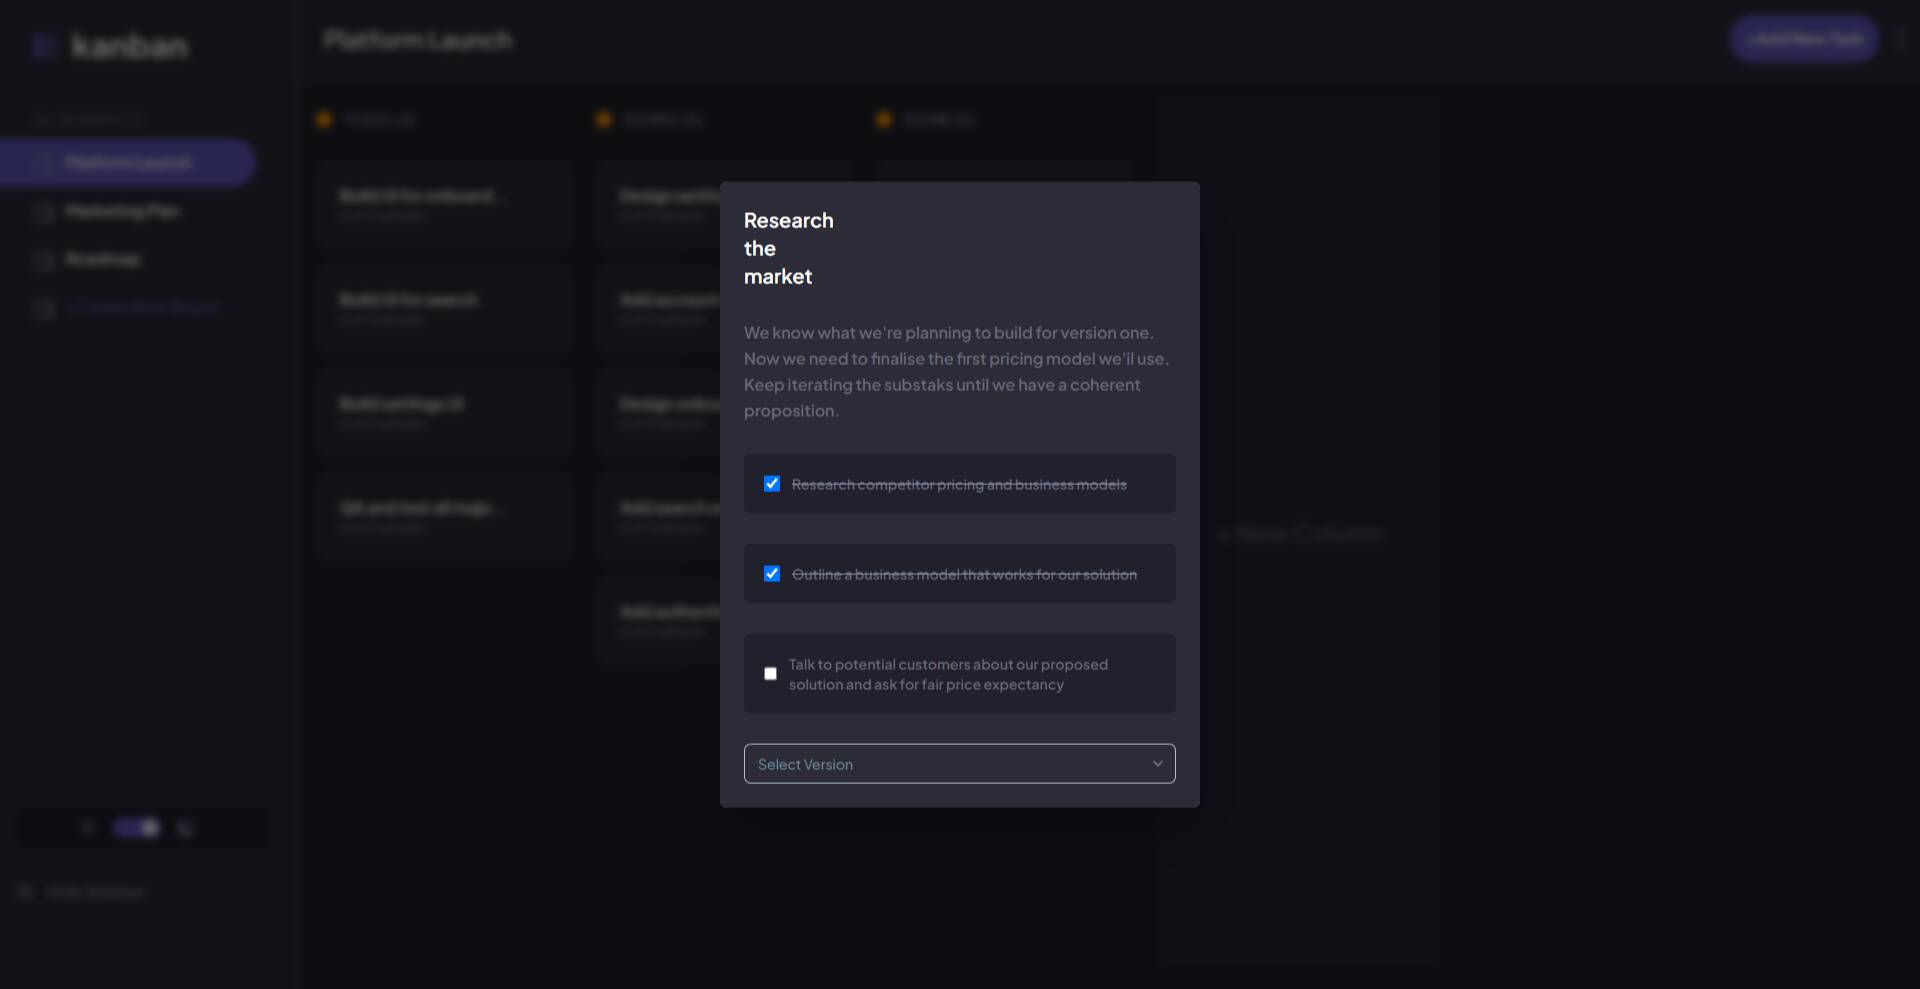Click the sun icon by theme switch

(x=88, y=828)
